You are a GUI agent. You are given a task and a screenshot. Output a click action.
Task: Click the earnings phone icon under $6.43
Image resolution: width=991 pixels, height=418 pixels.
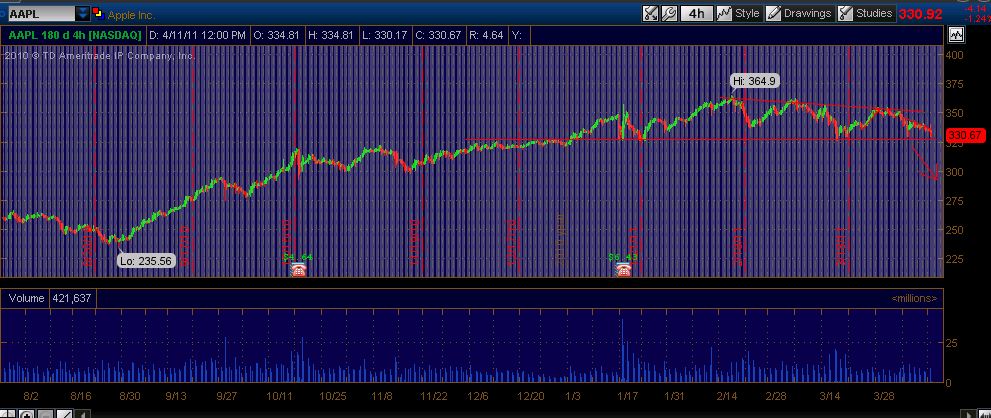[x=624, y=270]
